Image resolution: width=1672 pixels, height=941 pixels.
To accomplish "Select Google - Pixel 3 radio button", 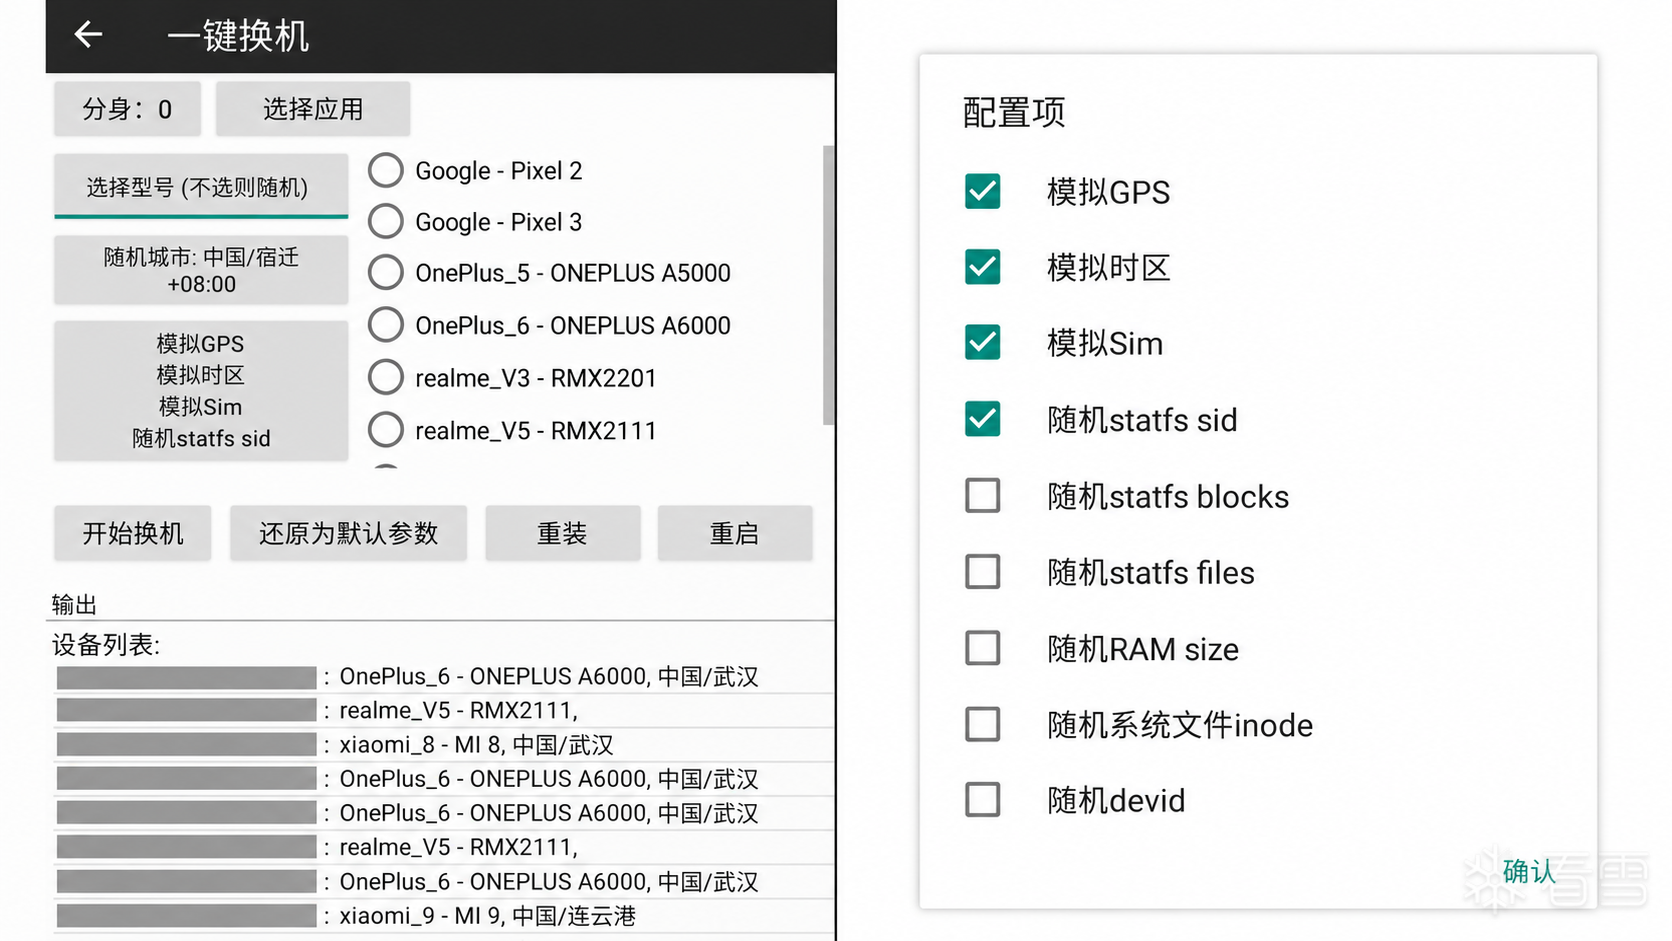I will point(386,221).
